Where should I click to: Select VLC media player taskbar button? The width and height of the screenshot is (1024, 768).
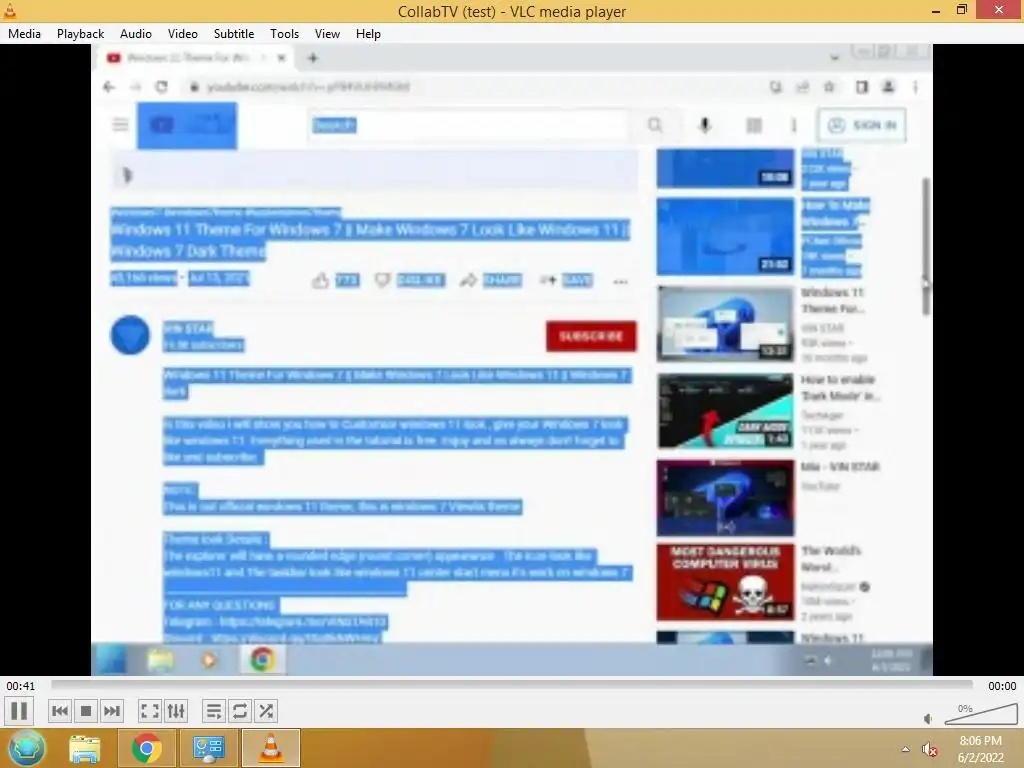271,748
